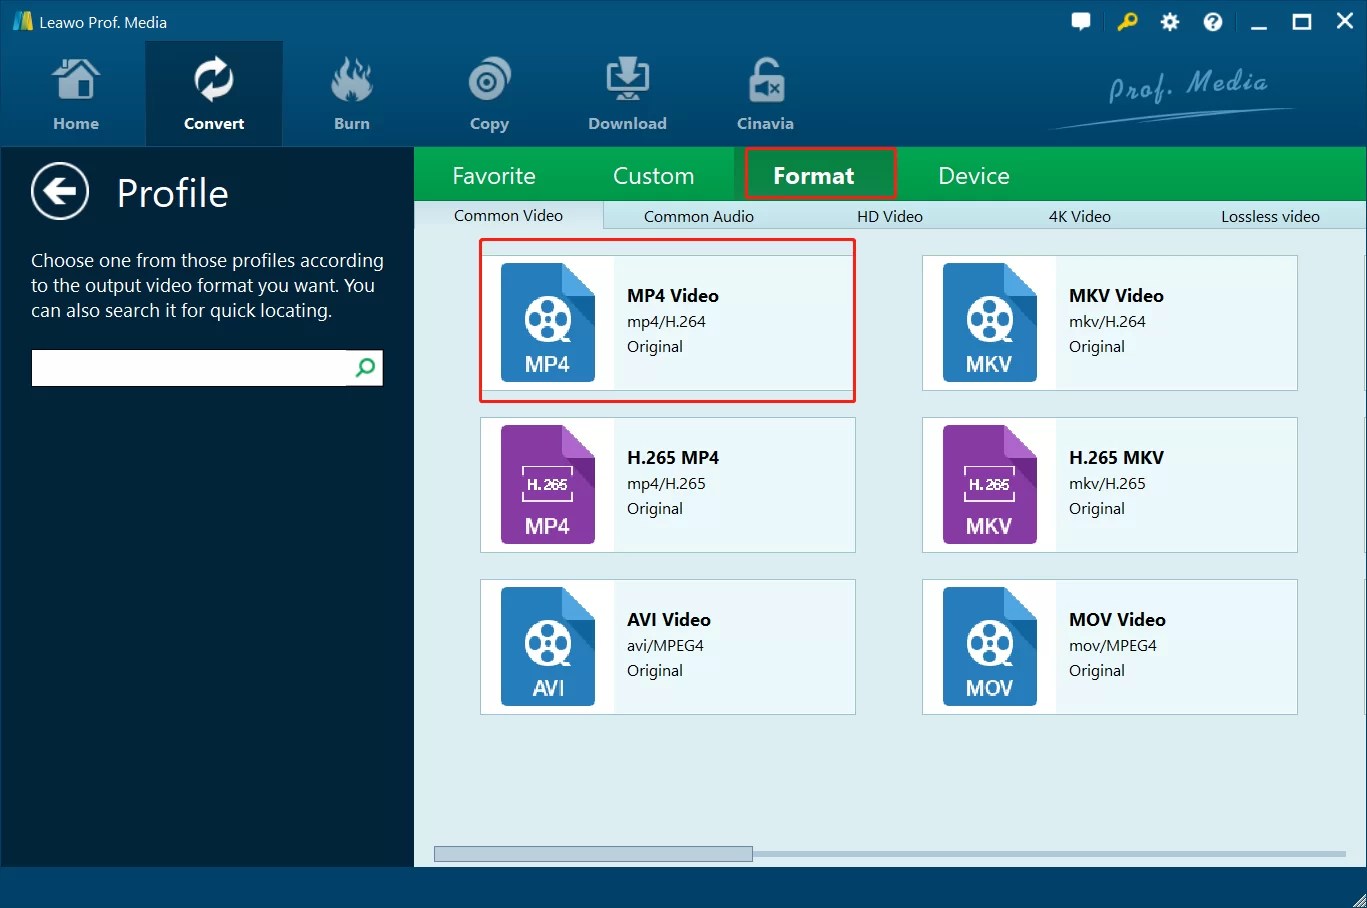The width and height of the screenshot is (1367, 908).
Task: Open the feedback chat icon
Action: click(1081, 21)
